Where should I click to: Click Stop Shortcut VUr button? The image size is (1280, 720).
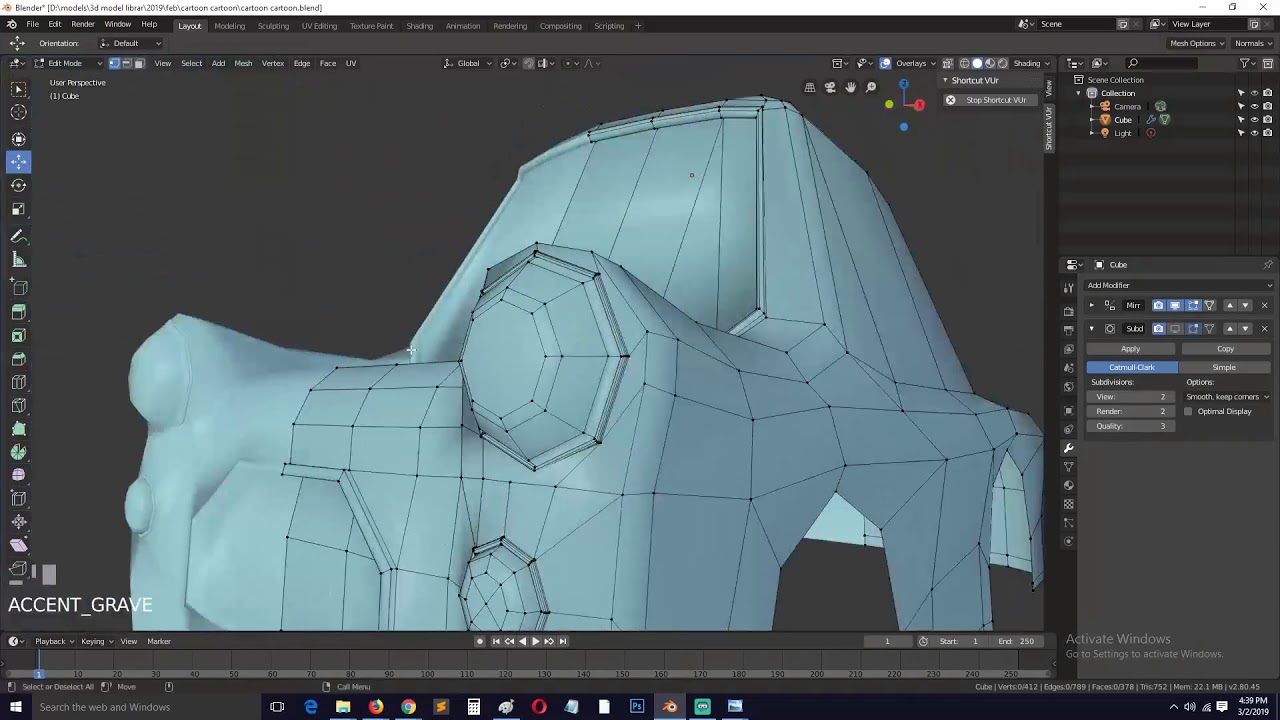(x=988, y=100)
